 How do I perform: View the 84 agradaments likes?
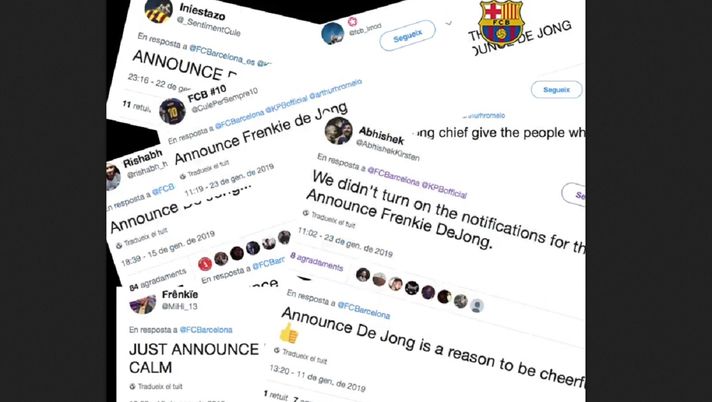(x=158, y=280)
